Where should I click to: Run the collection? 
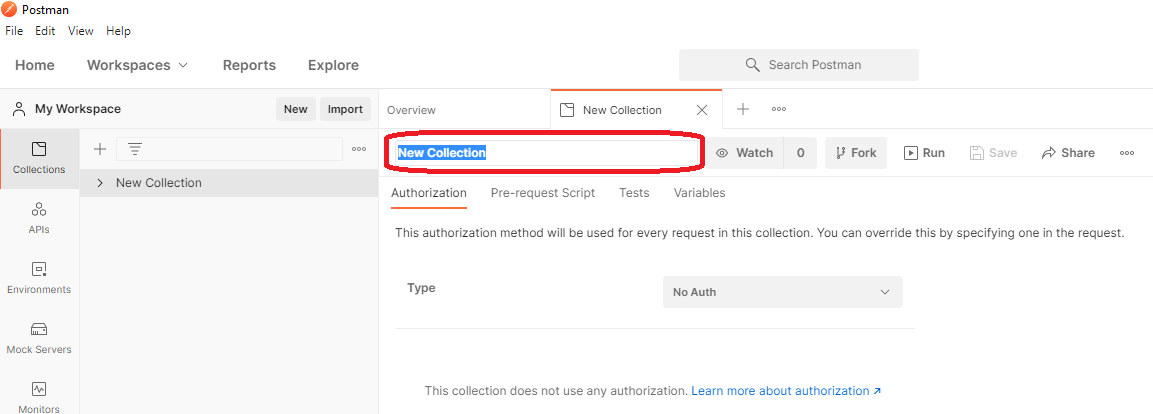[924, 153]
